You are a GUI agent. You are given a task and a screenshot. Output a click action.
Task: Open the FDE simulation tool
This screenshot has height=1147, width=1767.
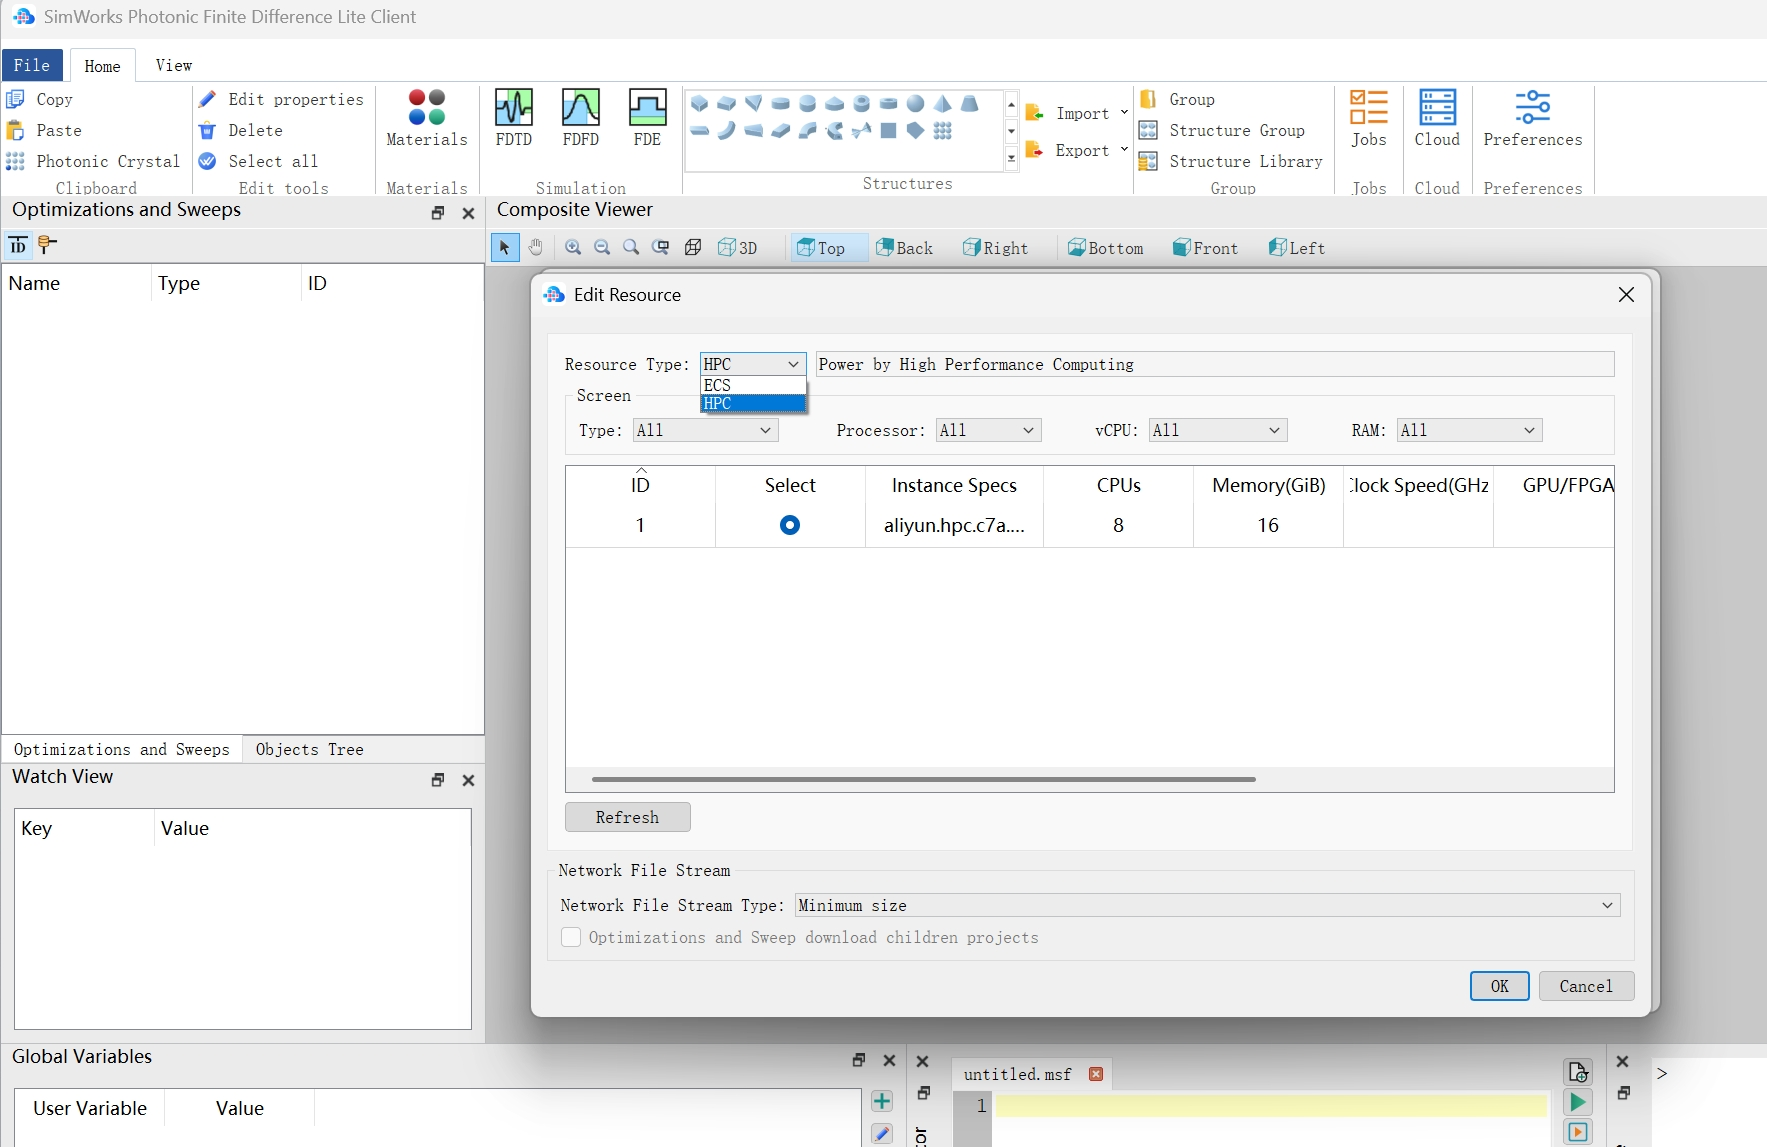tap(647, 118)
